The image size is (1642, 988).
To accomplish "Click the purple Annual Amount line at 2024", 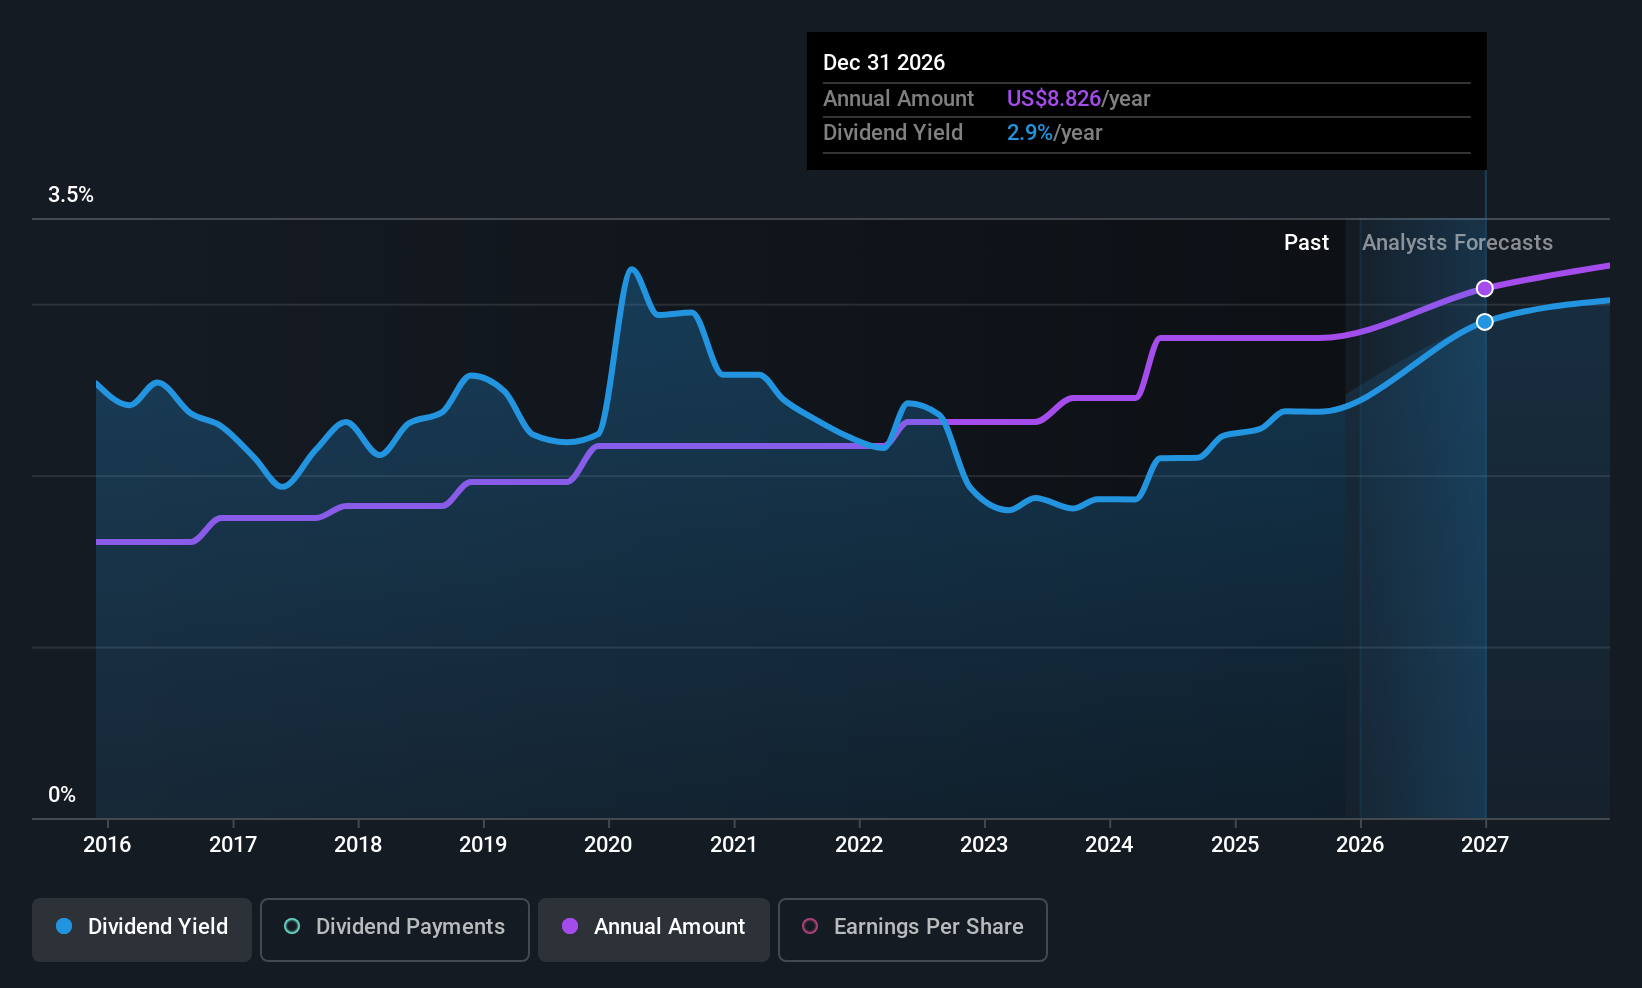I will coord(1109,397).
